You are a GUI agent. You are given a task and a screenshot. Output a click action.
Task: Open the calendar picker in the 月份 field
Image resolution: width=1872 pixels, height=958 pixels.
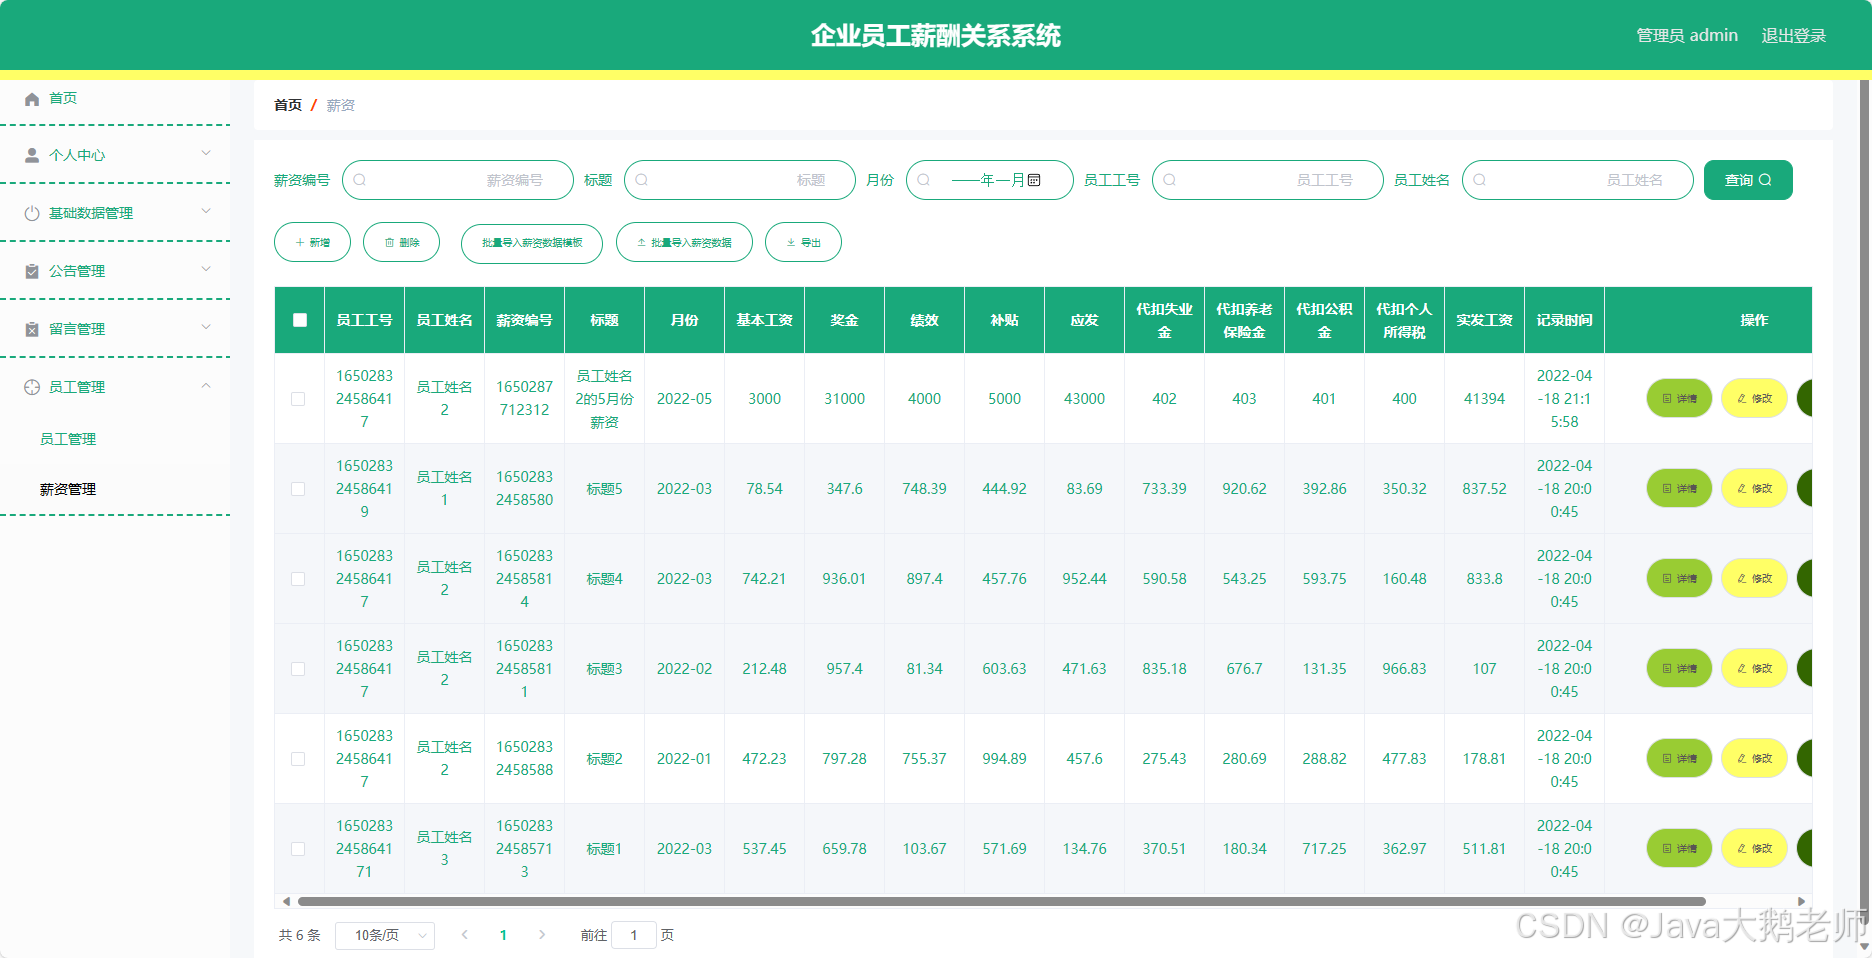point(1036,180)
